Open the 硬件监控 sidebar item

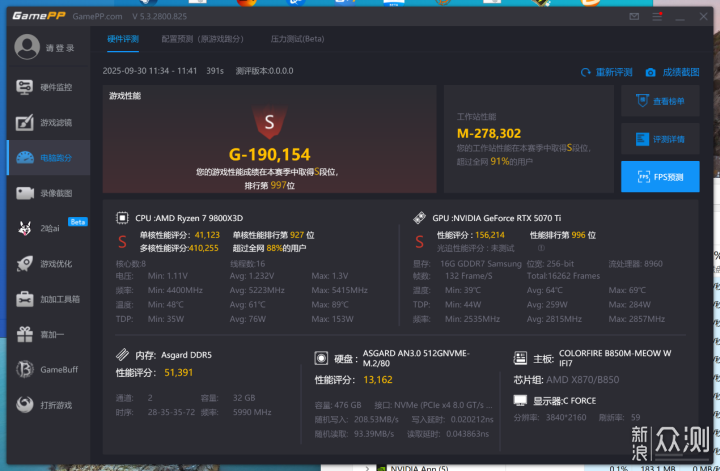pos(48,87)
